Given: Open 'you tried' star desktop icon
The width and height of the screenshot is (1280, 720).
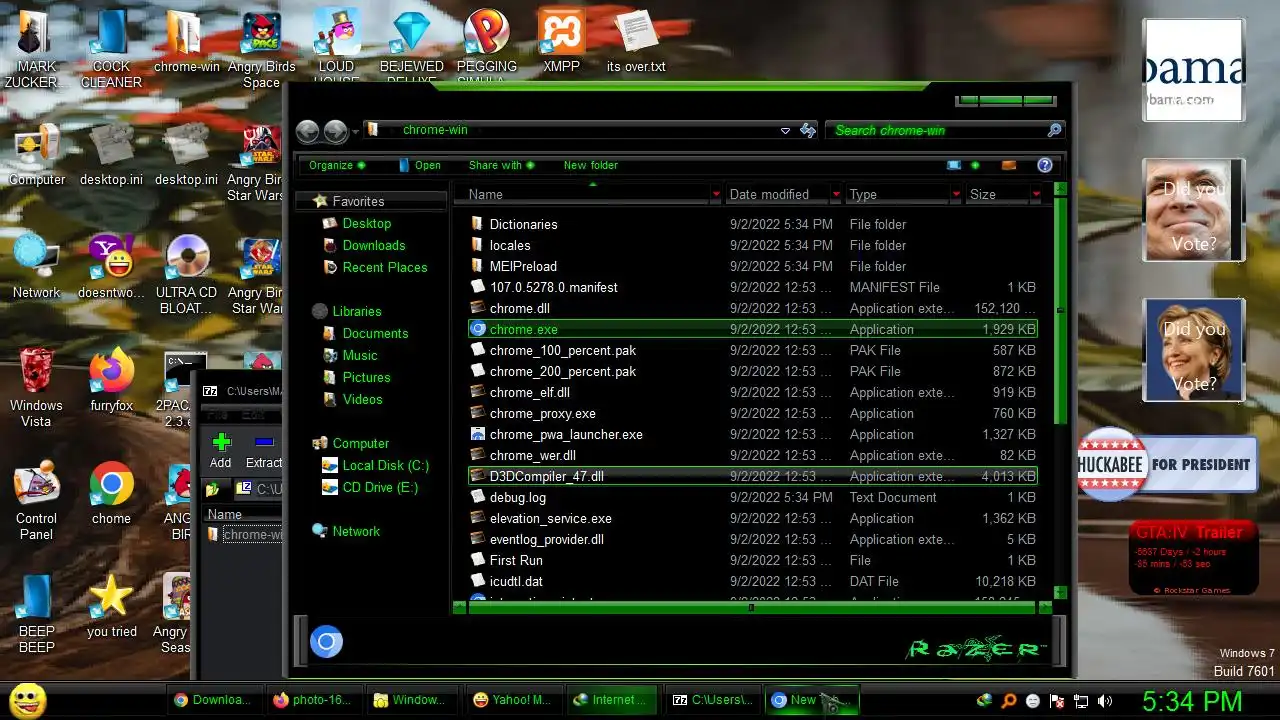Looking at the screenshot, I should coord(111,596).
